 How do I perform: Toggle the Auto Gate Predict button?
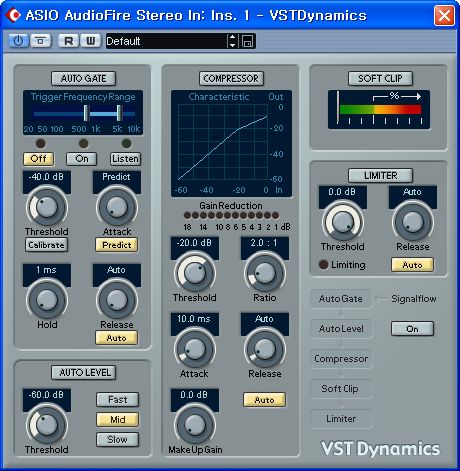[x=117, y=245]
